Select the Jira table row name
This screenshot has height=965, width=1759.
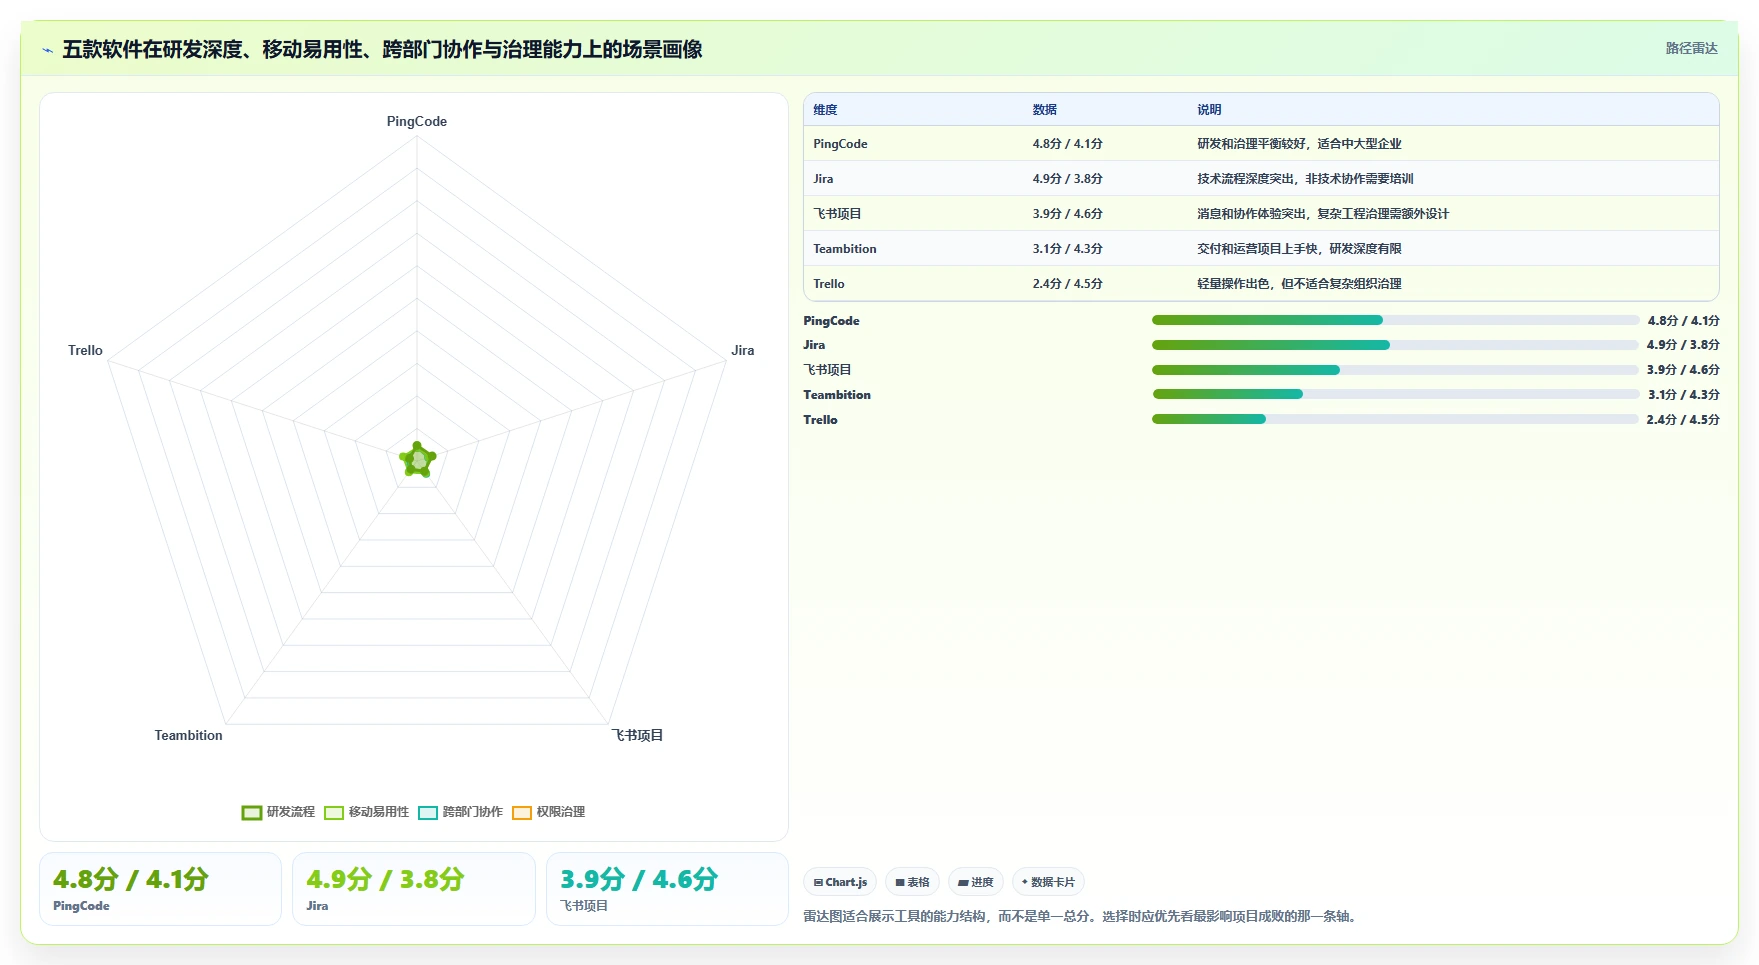(823, 179)
